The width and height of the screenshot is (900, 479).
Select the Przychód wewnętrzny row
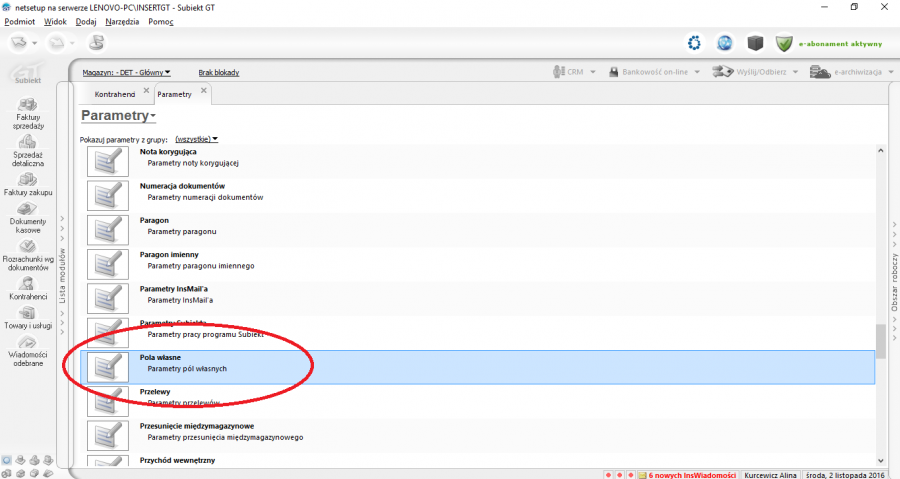(478, 461)
